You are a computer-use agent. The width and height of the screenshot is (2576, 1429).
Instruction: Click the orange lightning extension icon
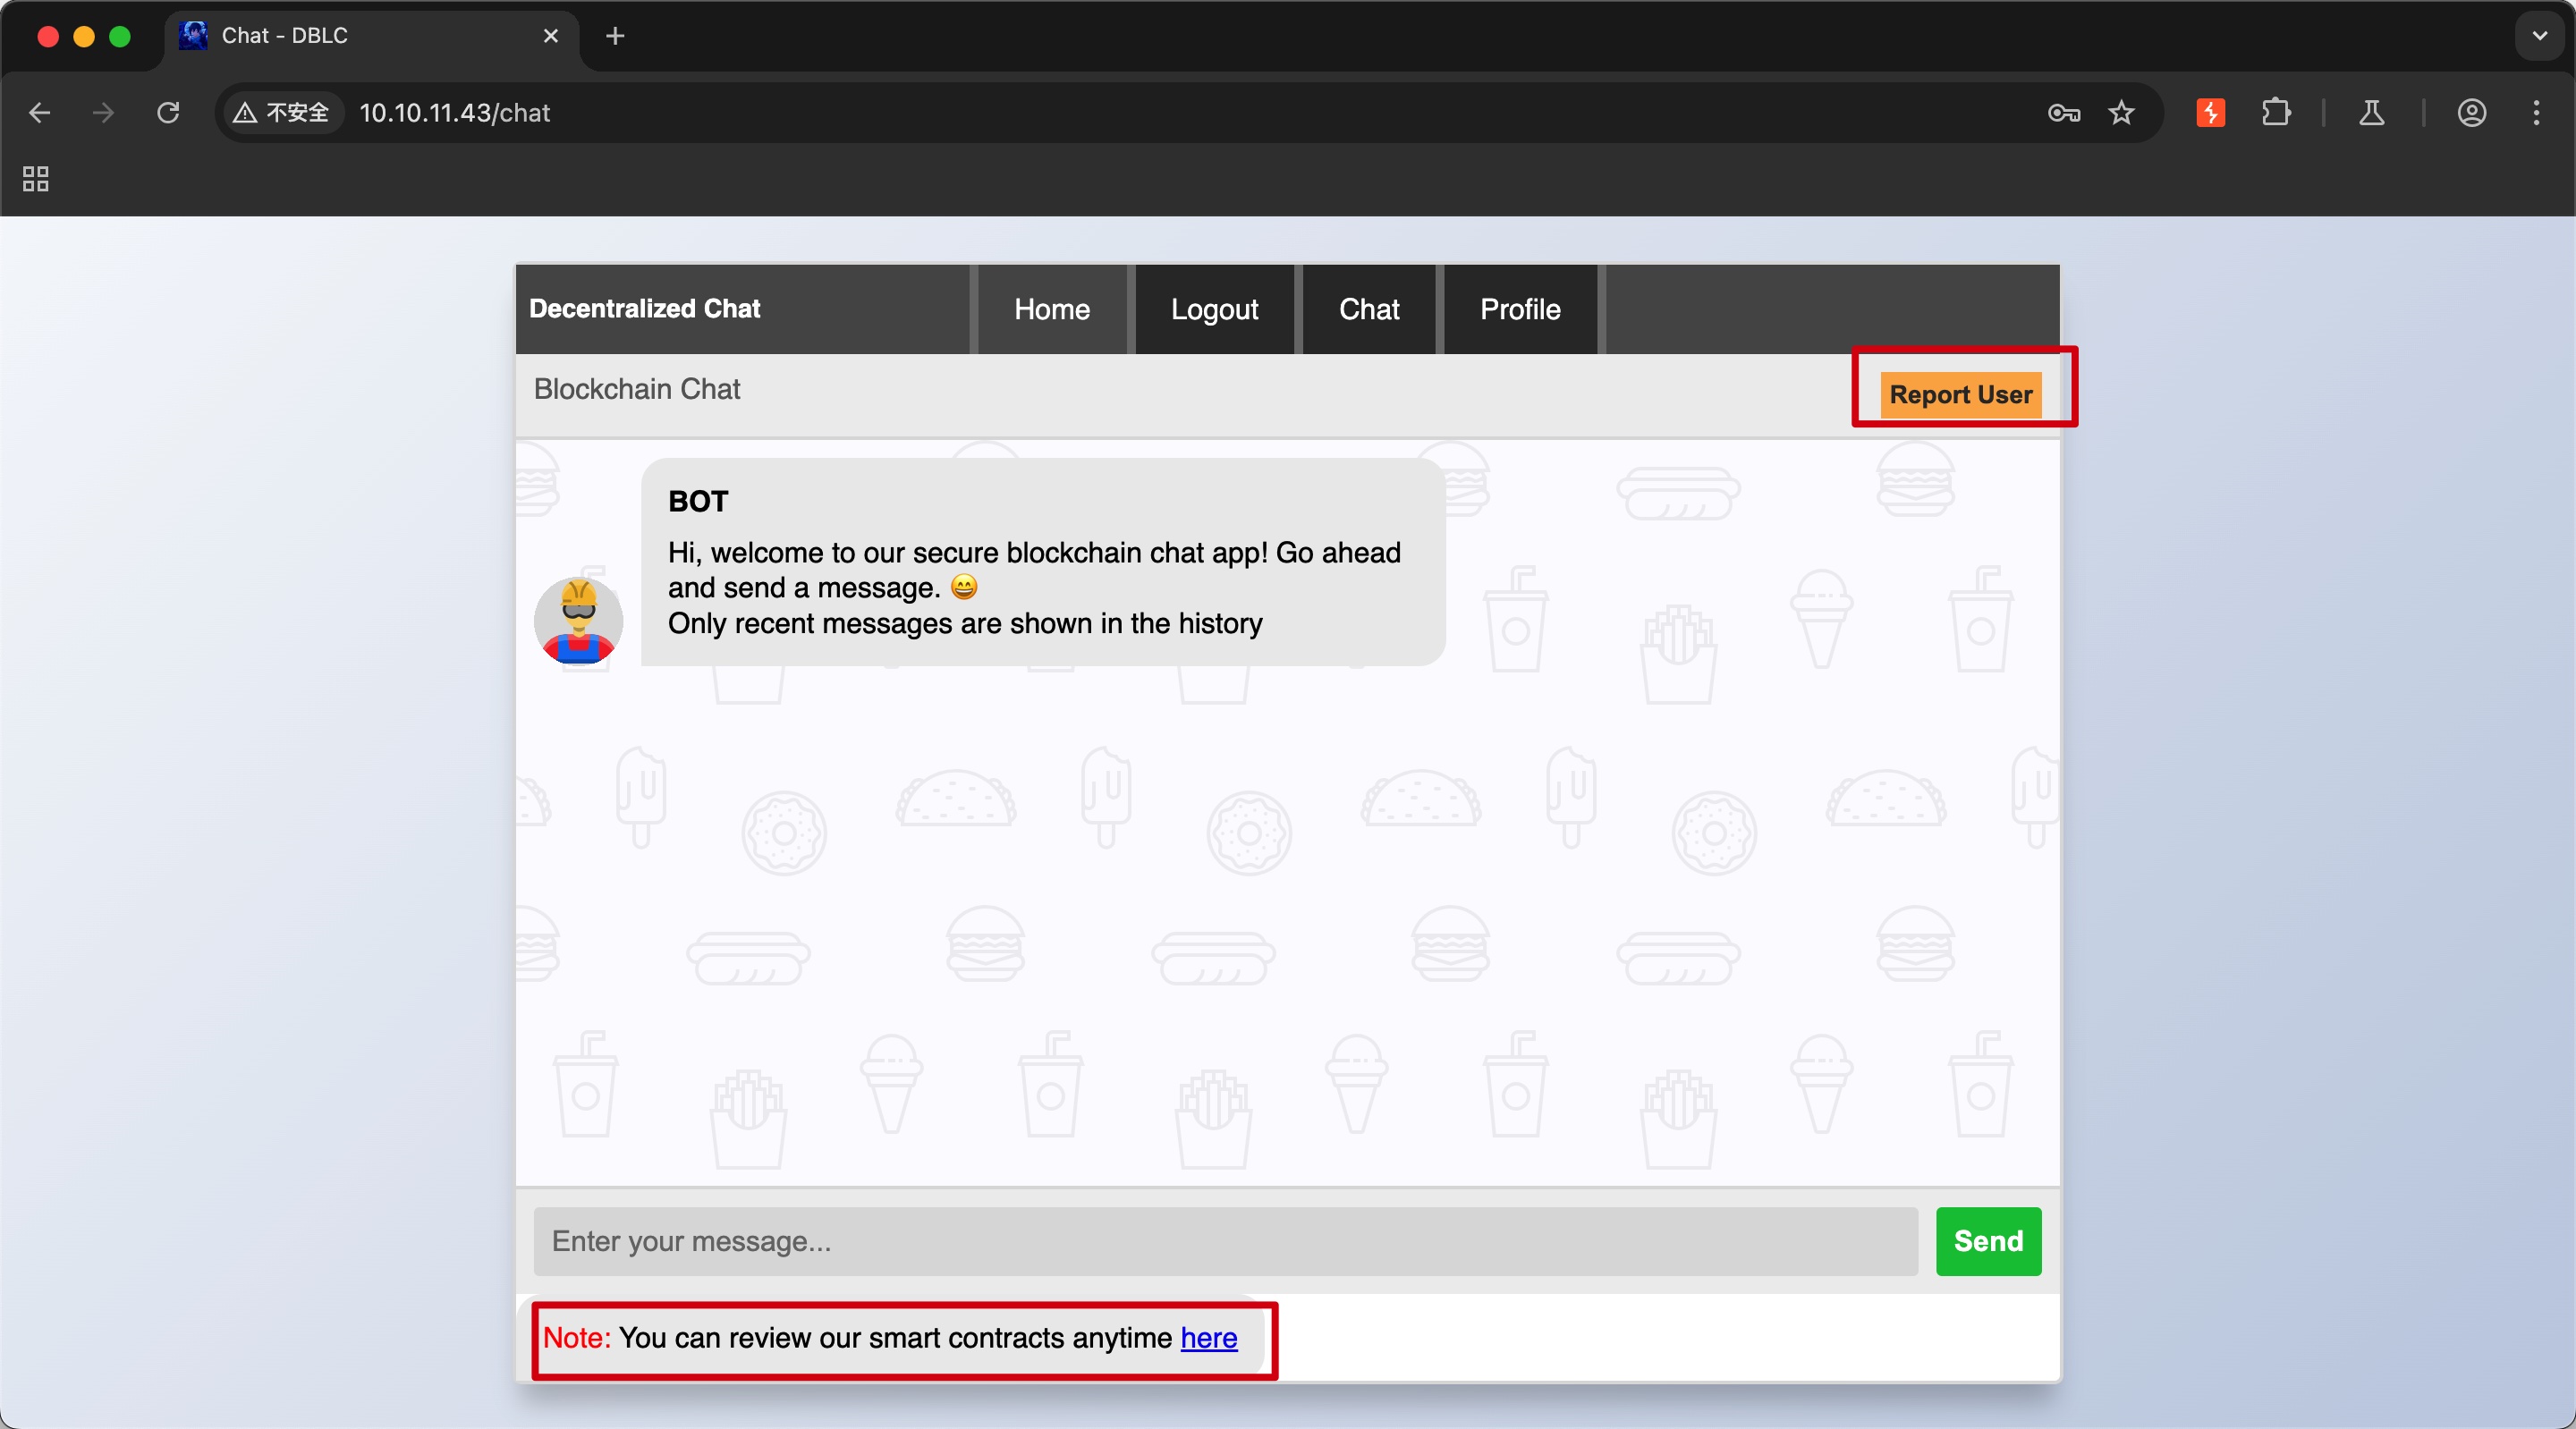click(2210, 113)
